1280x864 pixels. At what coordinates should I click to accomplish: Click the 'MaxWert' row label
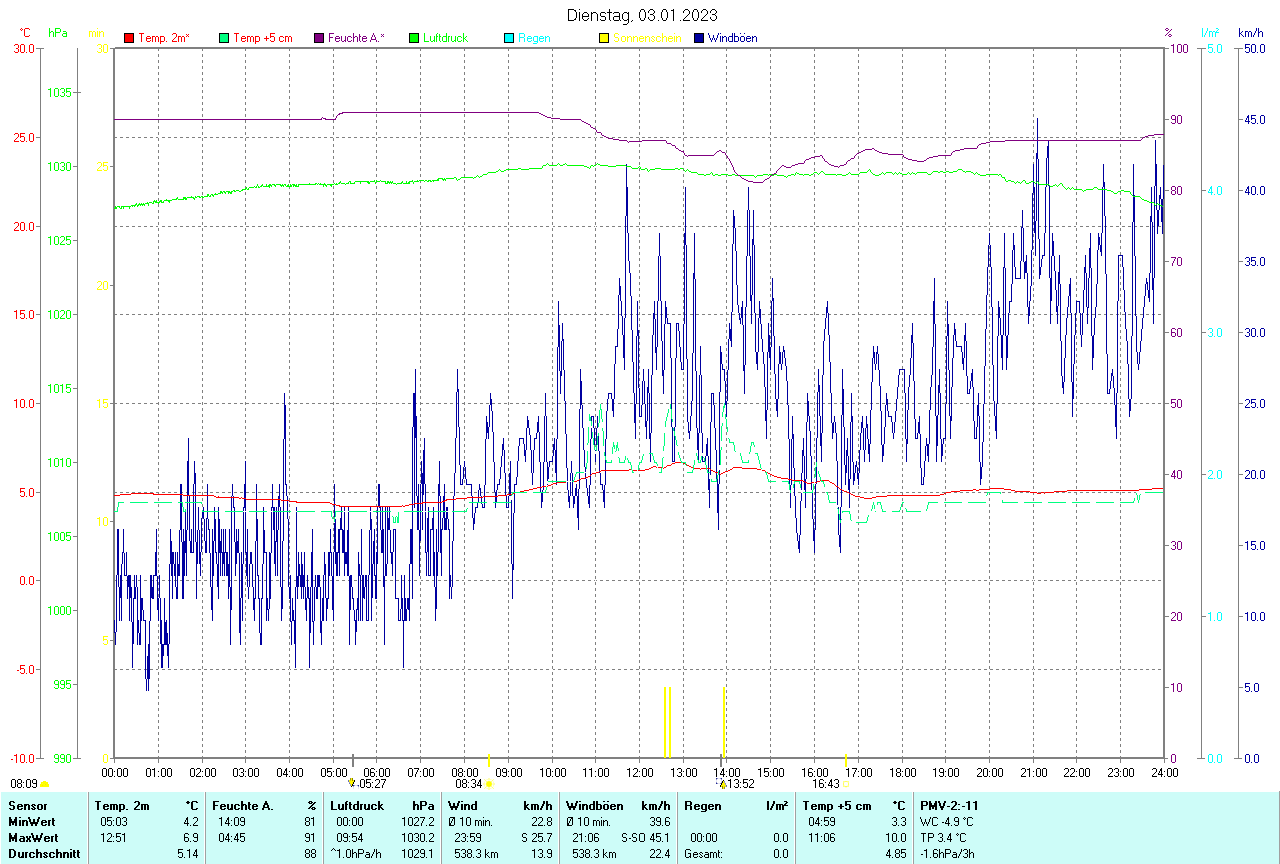coord(32,838)
